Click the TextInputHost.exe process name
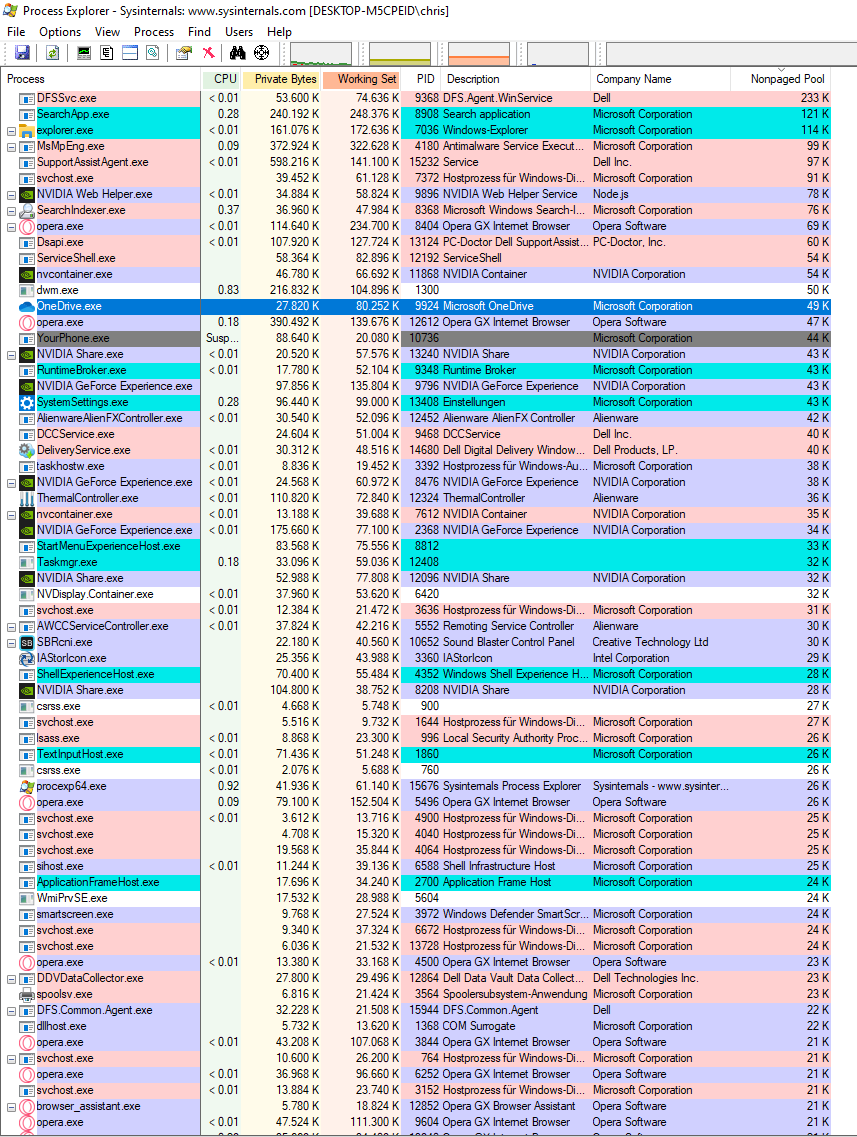Screen dimensions: 857x1137 pos(80,755)
